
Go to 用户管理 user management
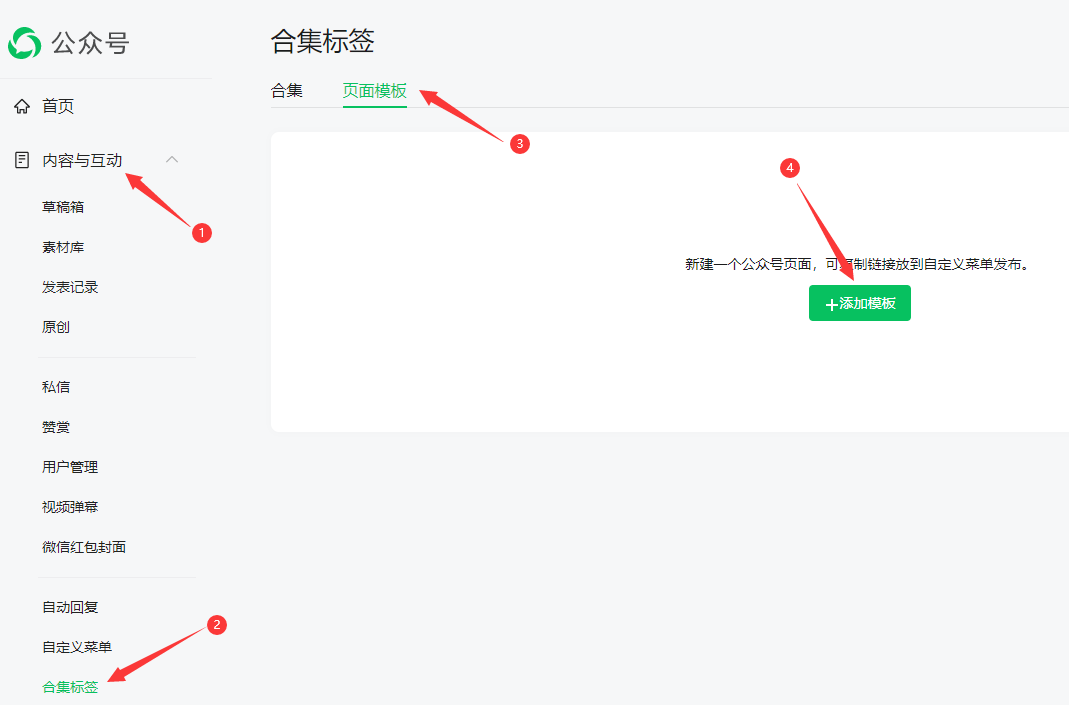[x=70, y=467]
